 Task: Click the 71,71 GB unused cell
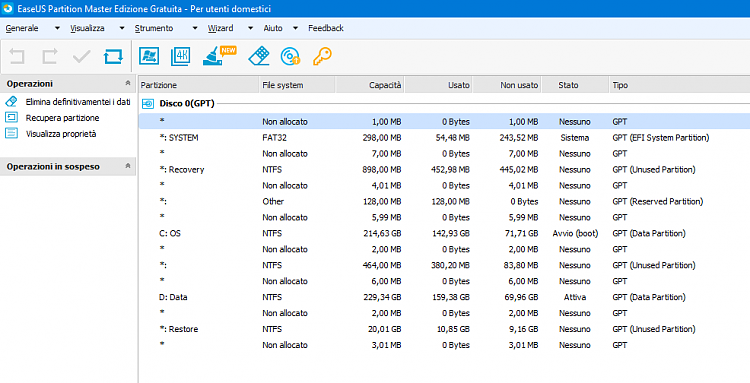[521, 233]
